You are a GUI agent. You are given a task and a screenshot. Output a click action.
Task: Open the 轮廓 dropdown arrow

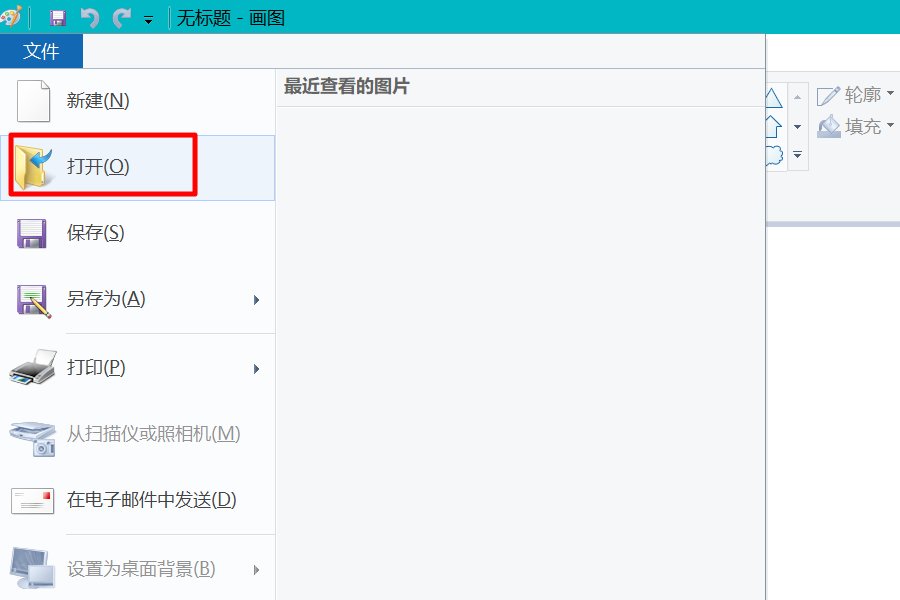click(890, 93)
